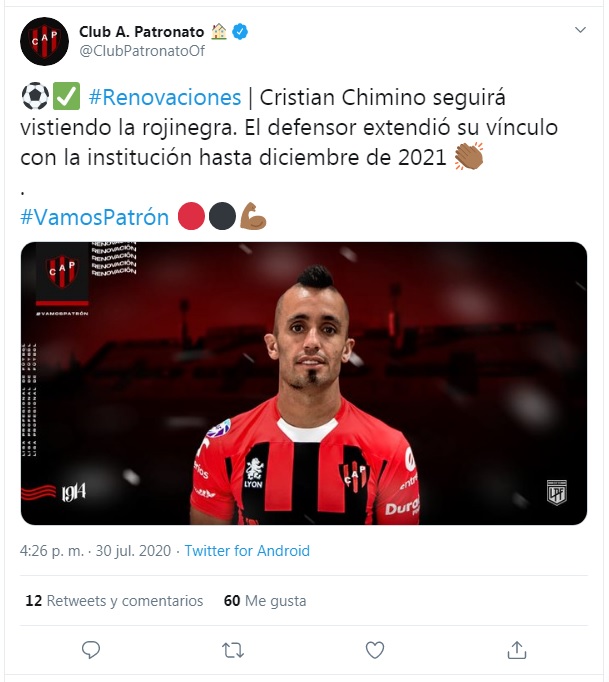This screenshot has height=682, width=609.
Task: Like the tweet with heart icon
Action: coord(375,650)
